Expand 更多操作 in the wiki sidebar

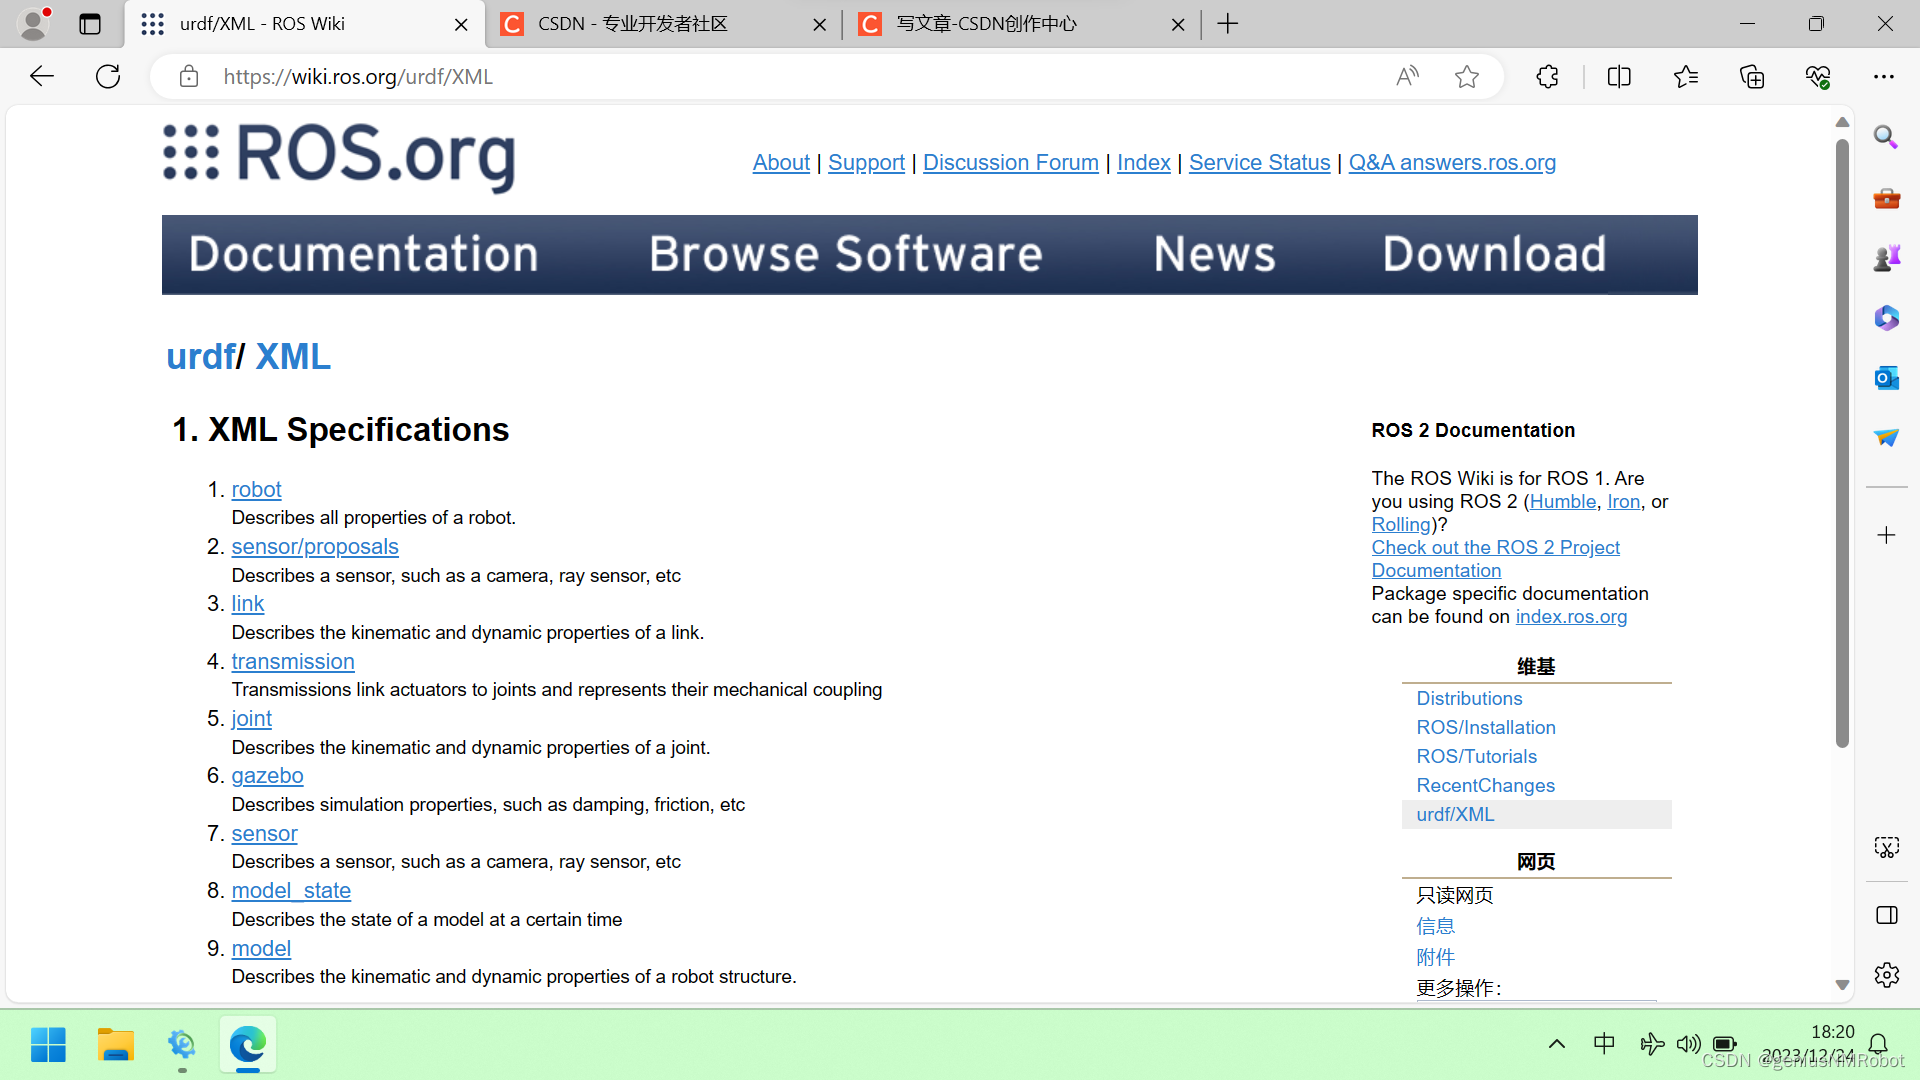click(1458, 987)
